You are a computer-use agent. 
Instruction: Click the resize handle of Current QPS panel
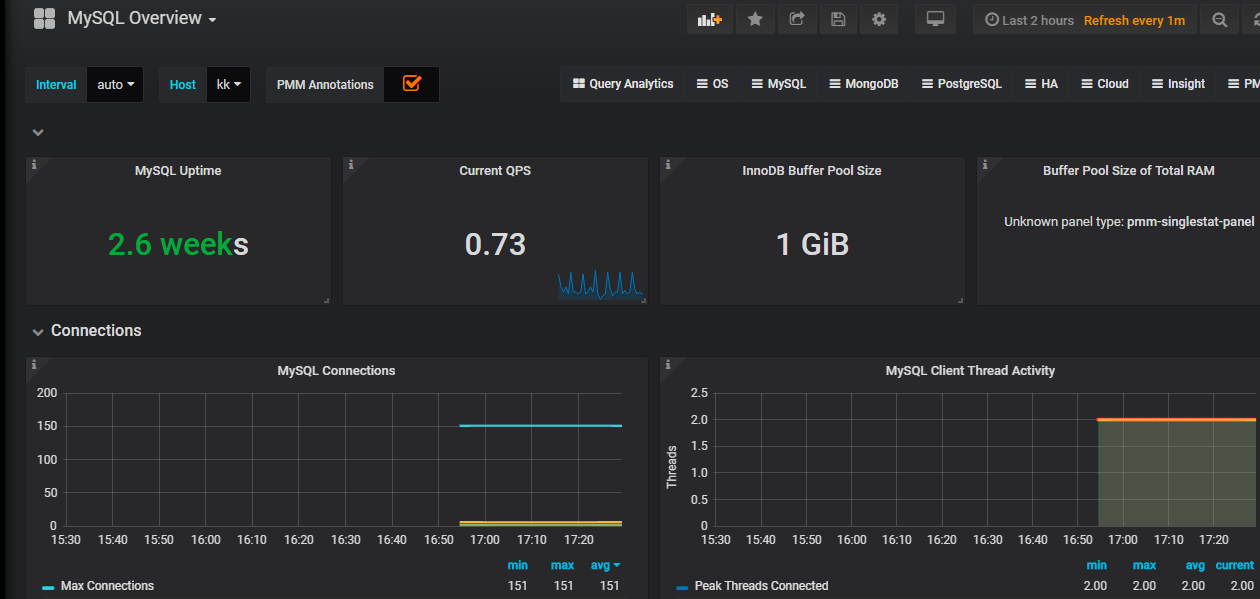[643, 300]
